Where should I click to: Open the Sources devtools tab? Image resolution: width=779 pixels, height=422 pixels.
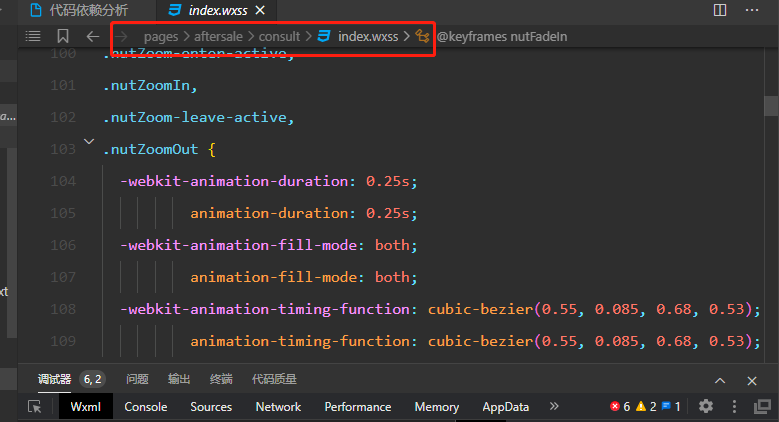[211, 407]
